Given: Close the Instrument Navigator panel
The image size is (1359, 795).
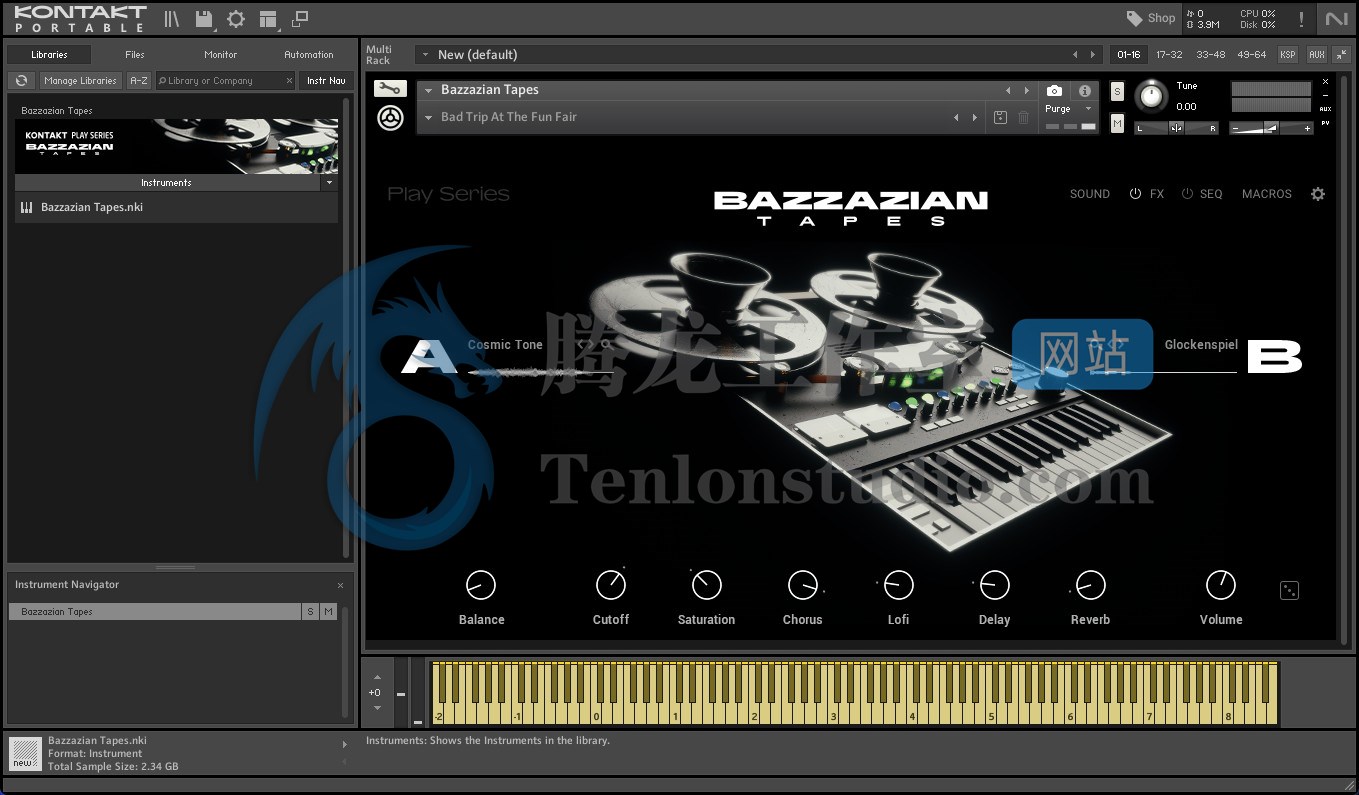Looking at the screenshot, I should pos(340,585).
